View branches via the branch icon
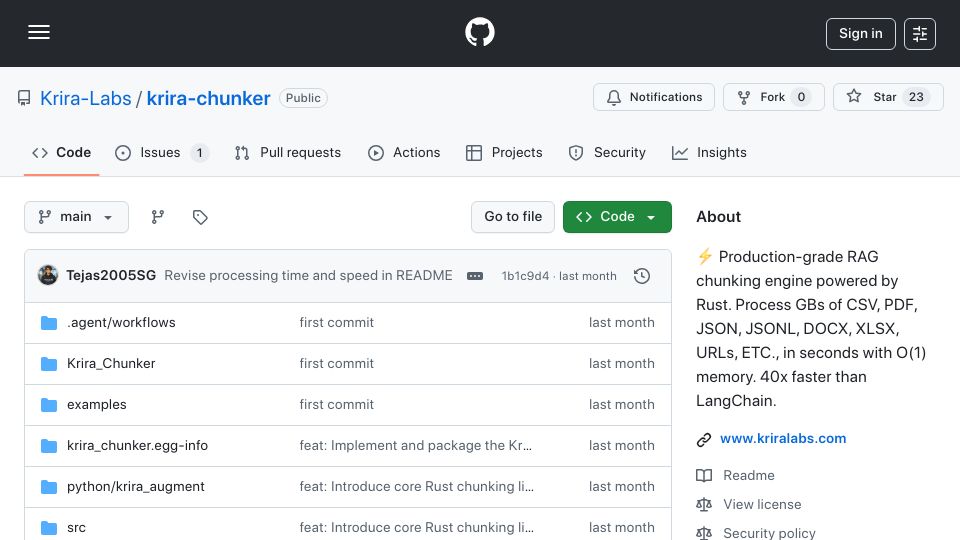The width and height of the screenshot is (960, 540). (158, 217)
